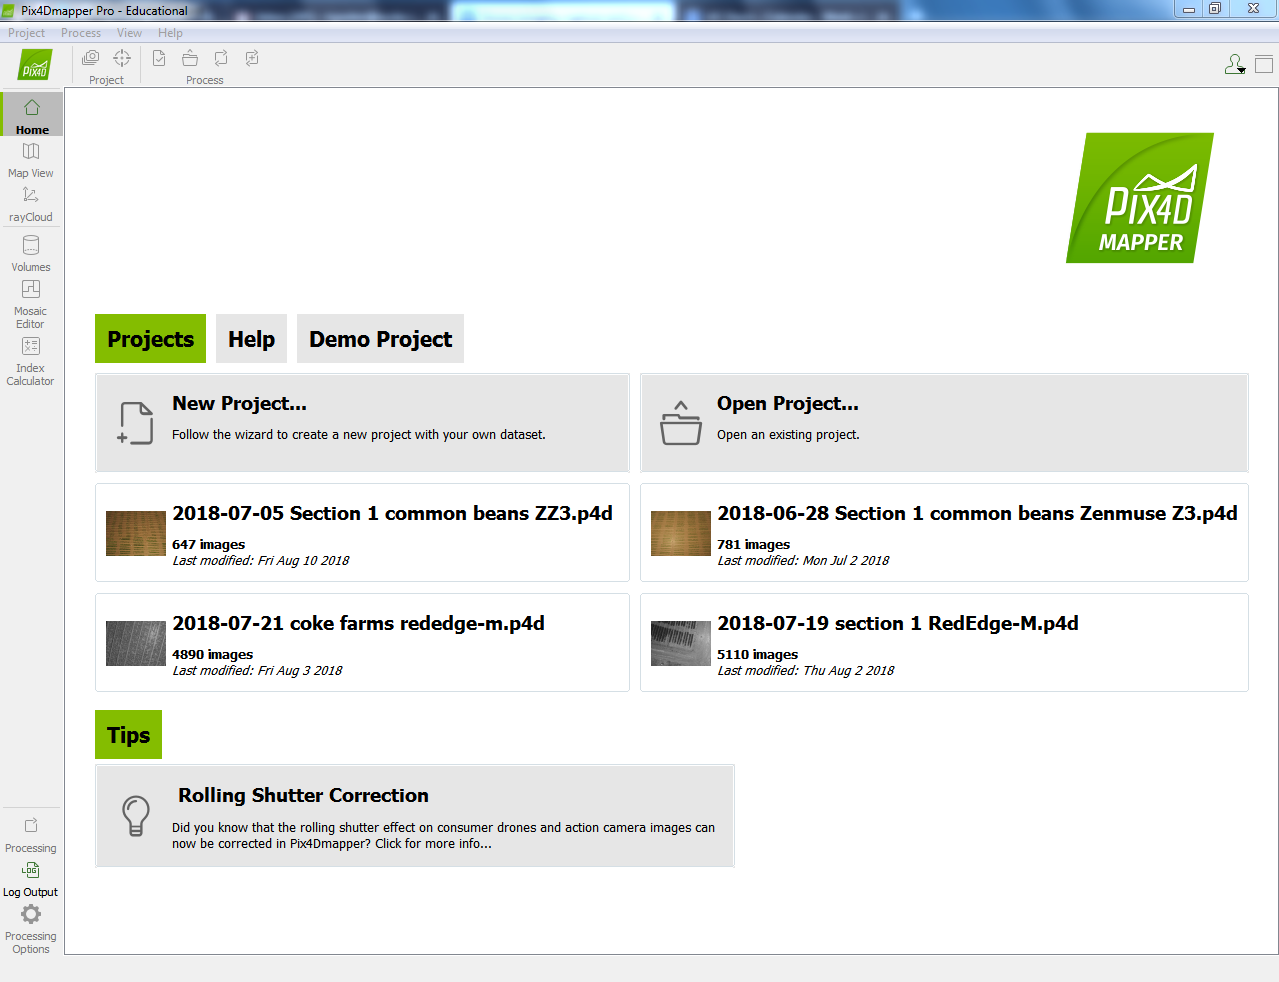1279x982 pixels.
Task: Switch to the Help tab on home page
Action: click(x=252, y=339)
